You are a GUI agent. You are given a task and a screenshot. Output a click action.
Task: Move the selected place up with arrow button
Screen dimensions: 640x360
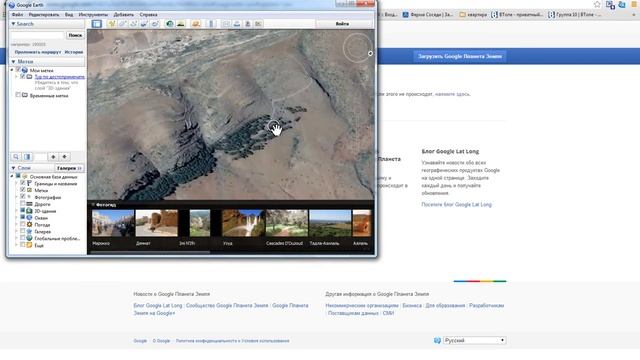tap(53, 157)
